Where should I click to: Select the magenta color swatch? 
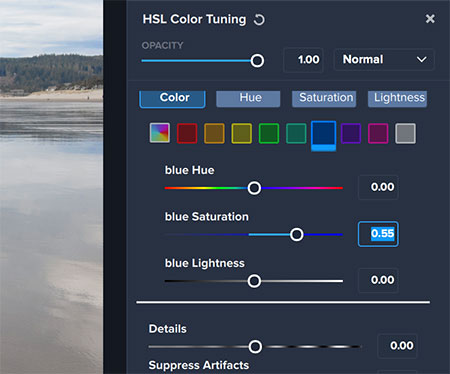pos(378,133)
